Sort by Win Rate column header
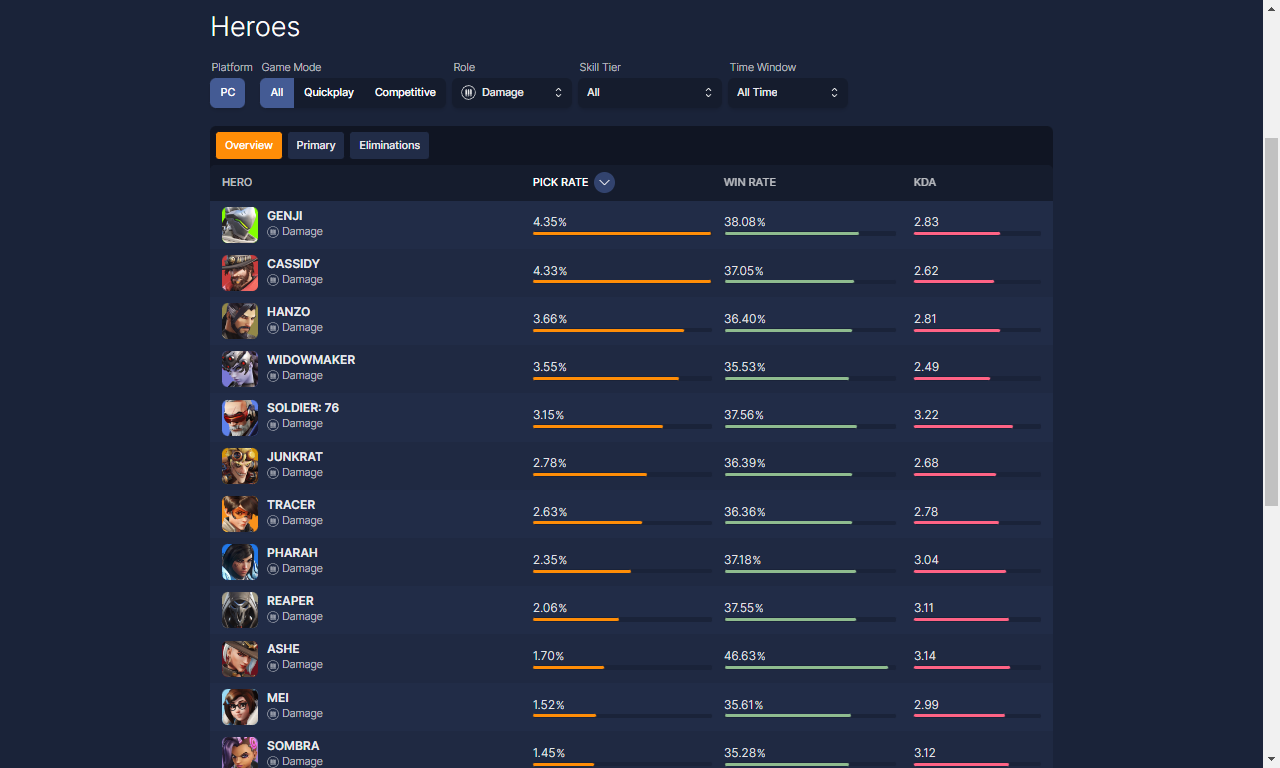1280x768 pixels. pyautogui.click(x=750, y=183)
